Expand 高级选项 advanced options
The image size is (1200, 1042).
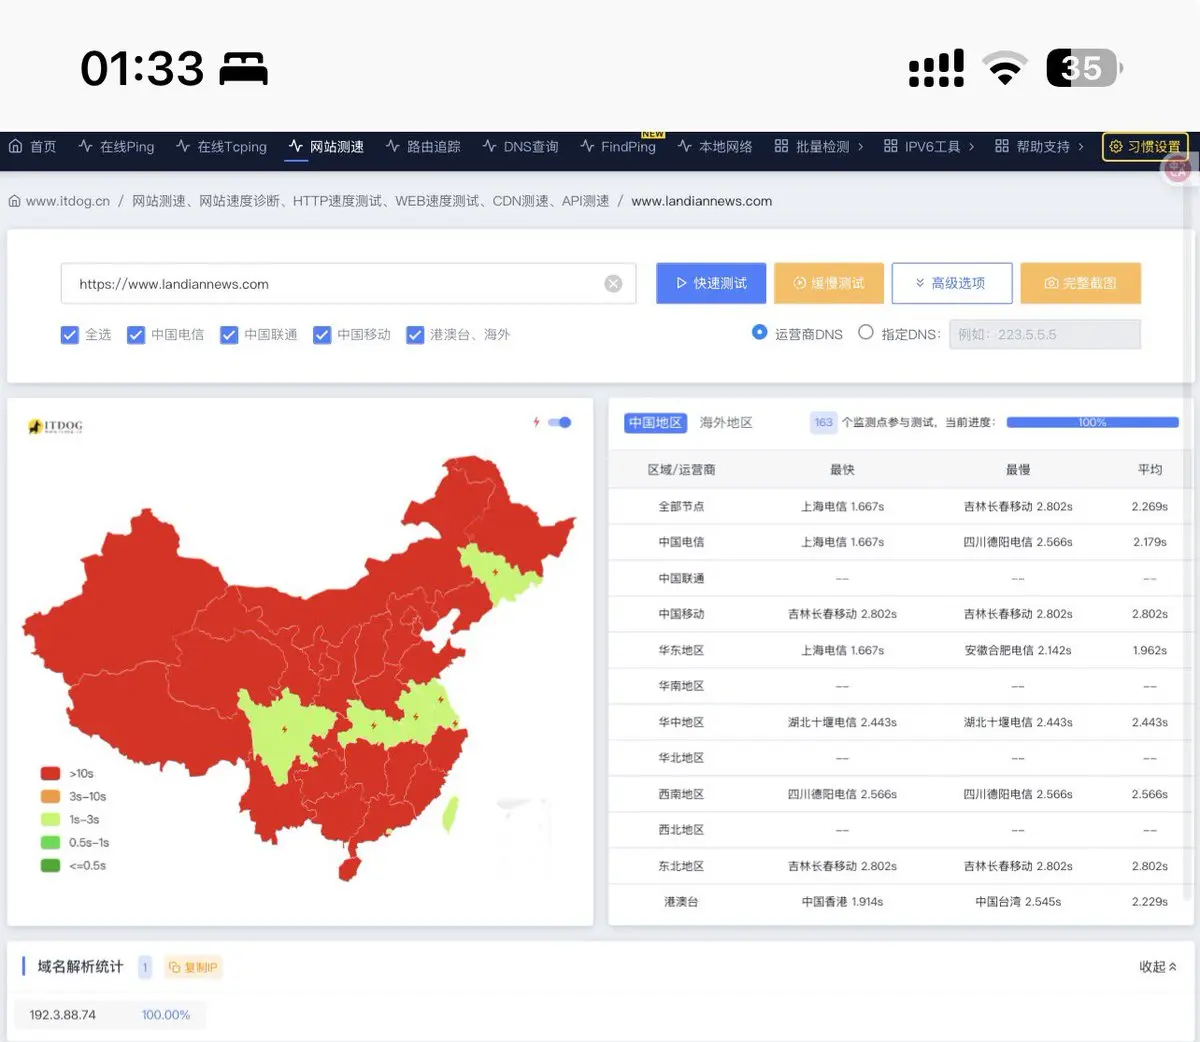pyautogui.click(x=952, y=283)
